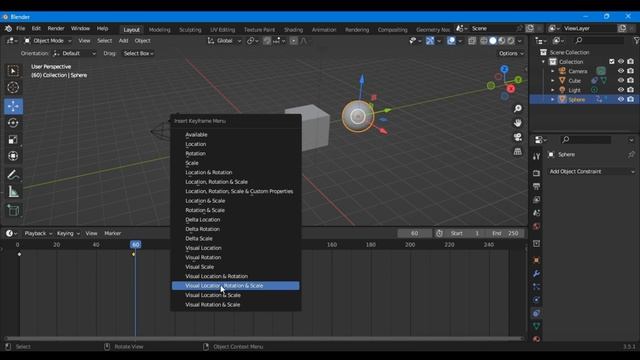Hide the Cube in viewport
The image size is (640, 360).
click(x=621, y=80)
